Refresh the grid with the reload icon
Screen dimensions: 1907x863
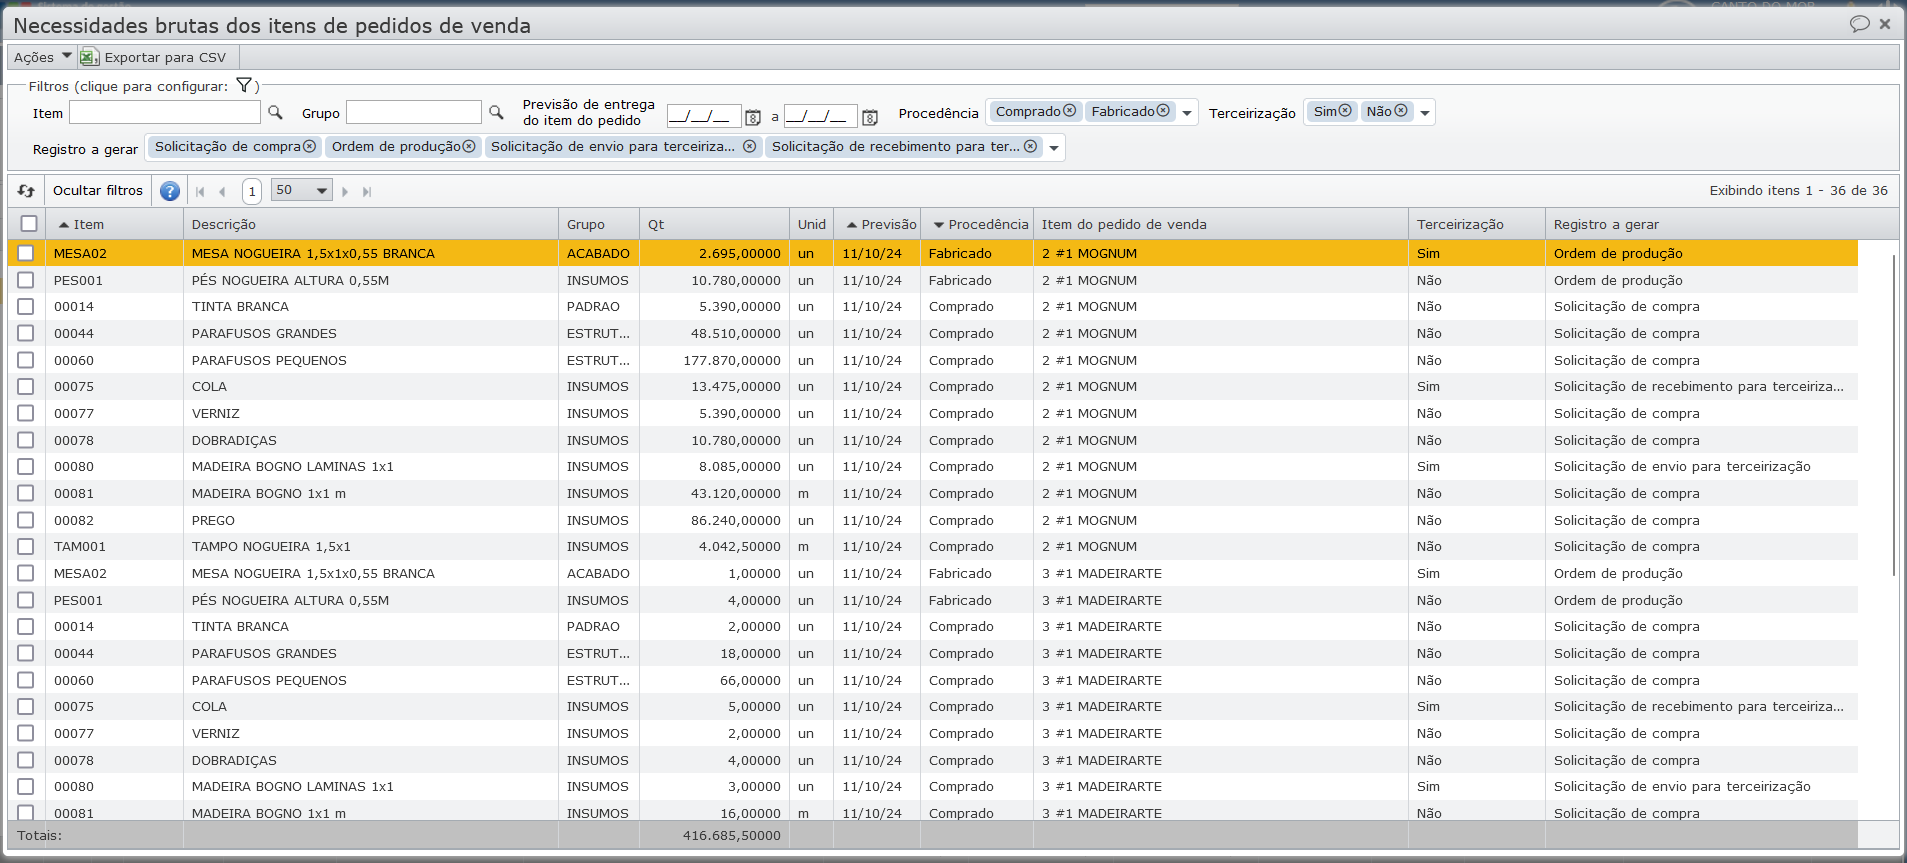coord(26,191)
